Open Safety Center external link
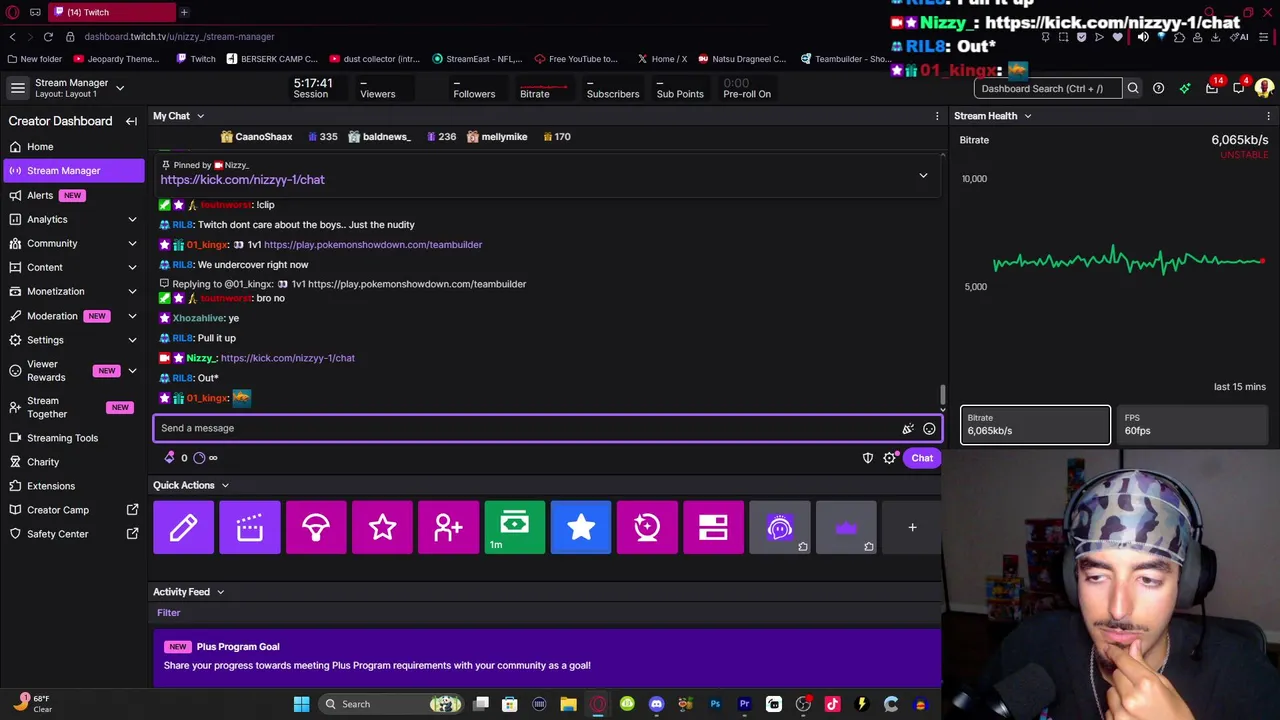 click(74, 534)
